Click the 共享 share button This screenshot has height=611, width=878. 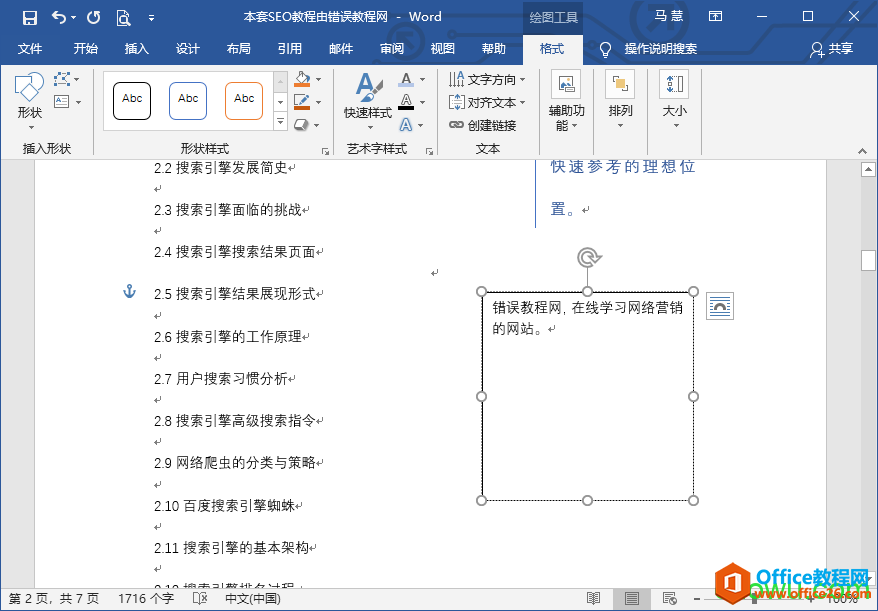pos(832,49)
